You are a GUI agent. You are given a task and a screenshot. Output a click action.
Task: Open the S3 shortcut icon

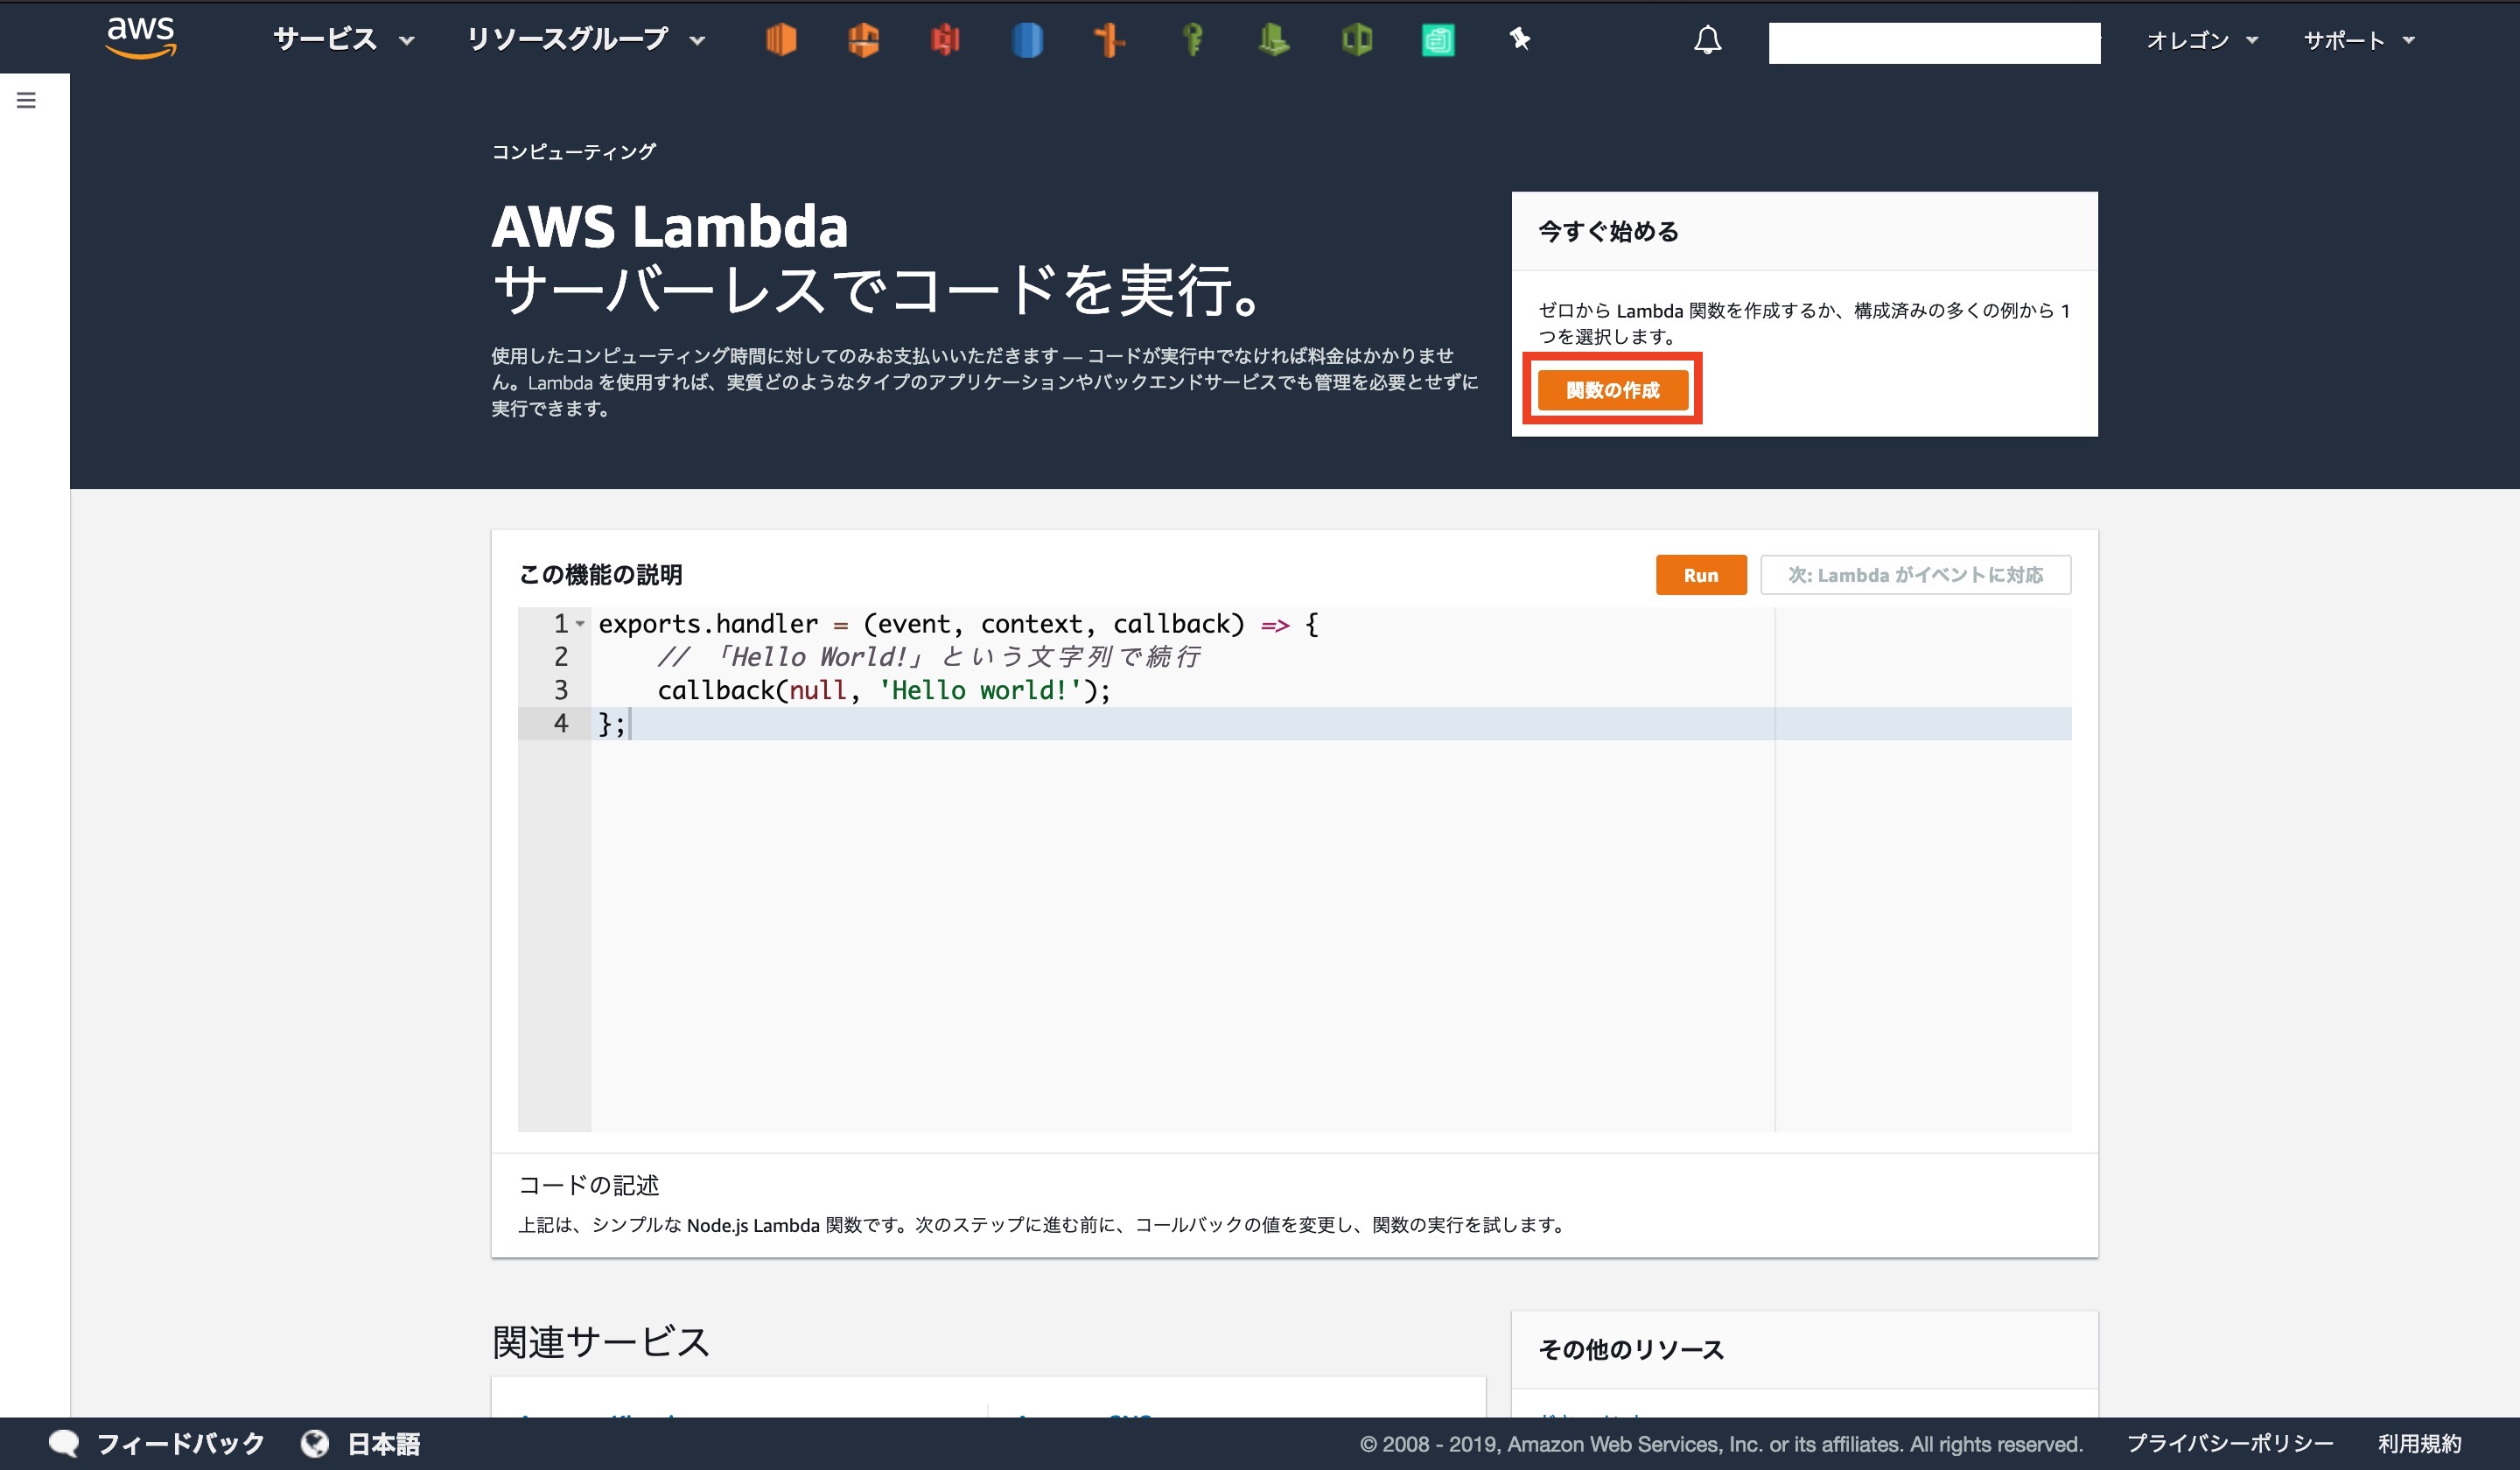(945, 40)
